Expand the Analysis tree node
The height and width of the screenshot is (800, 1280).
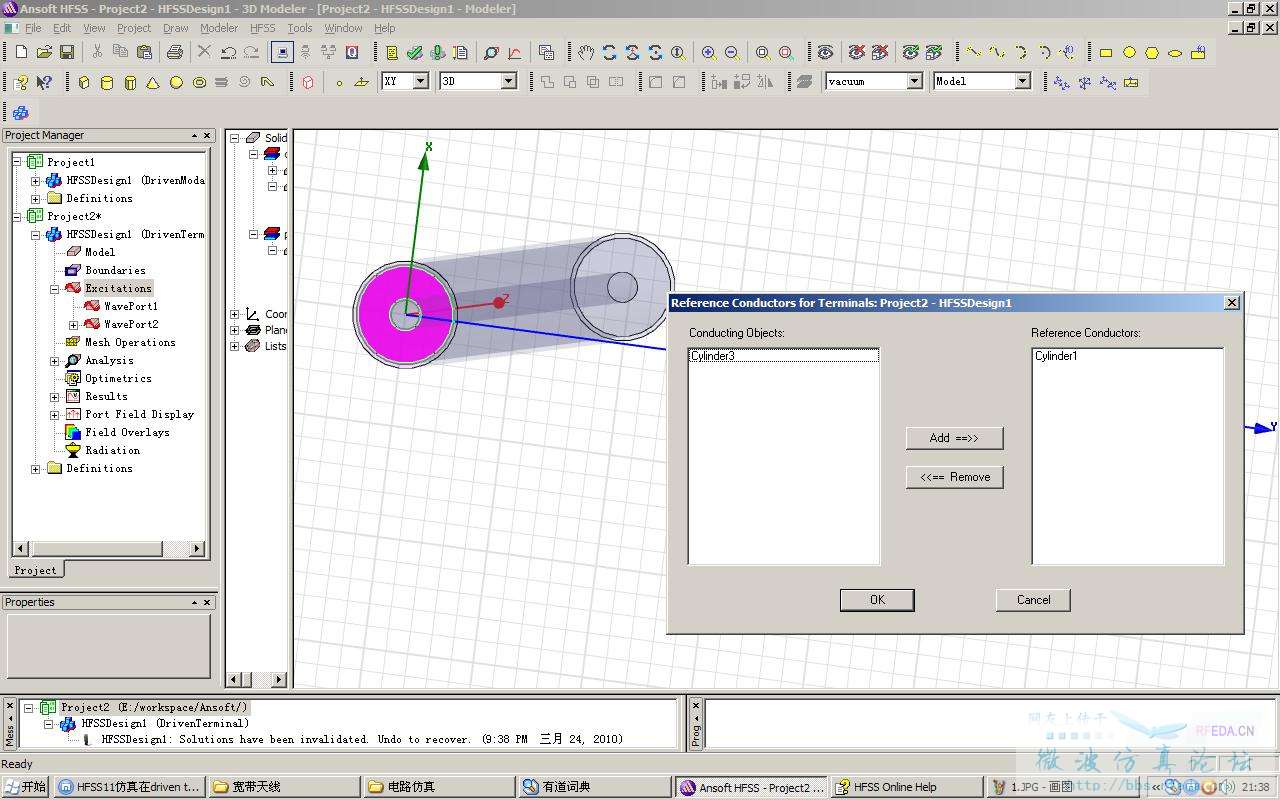coord(55,360)
